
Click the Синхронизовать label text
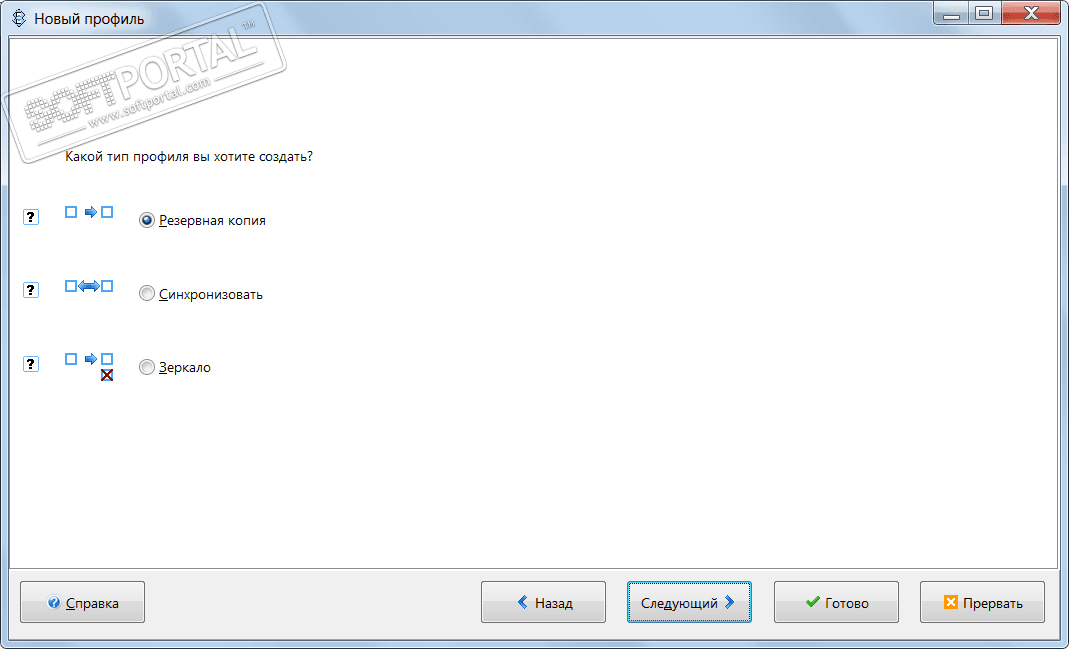(211, 295)
